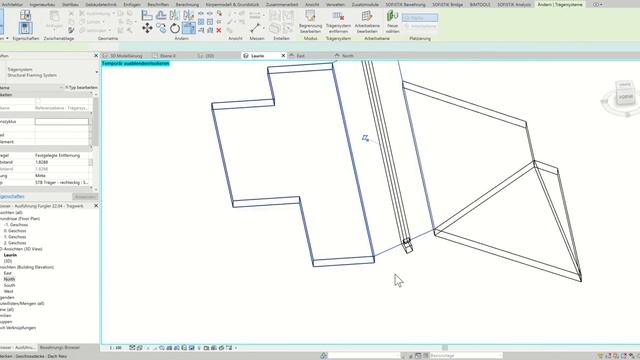Activate the Rotate tool

pyautogui.click(x=175, y=28)
